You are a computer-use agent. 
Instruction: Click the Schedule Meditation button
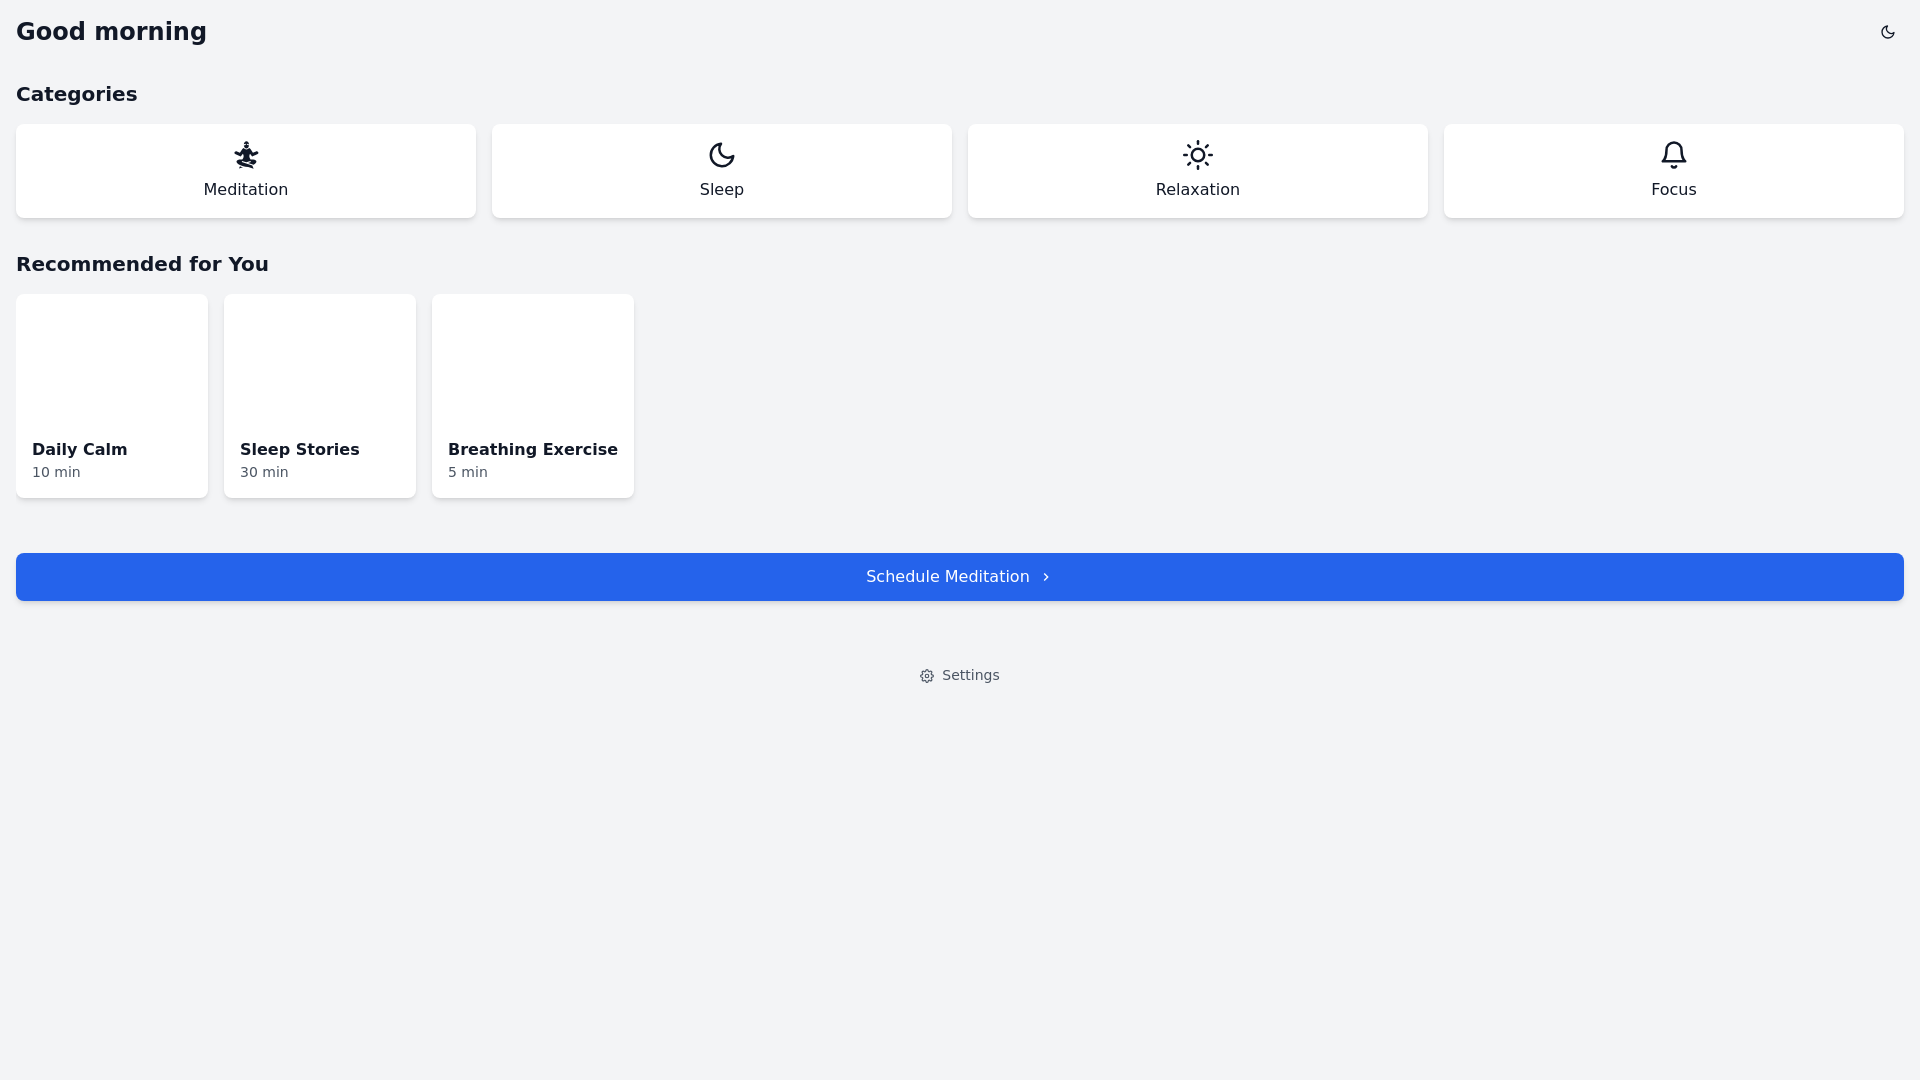click(x=959, y=577)
